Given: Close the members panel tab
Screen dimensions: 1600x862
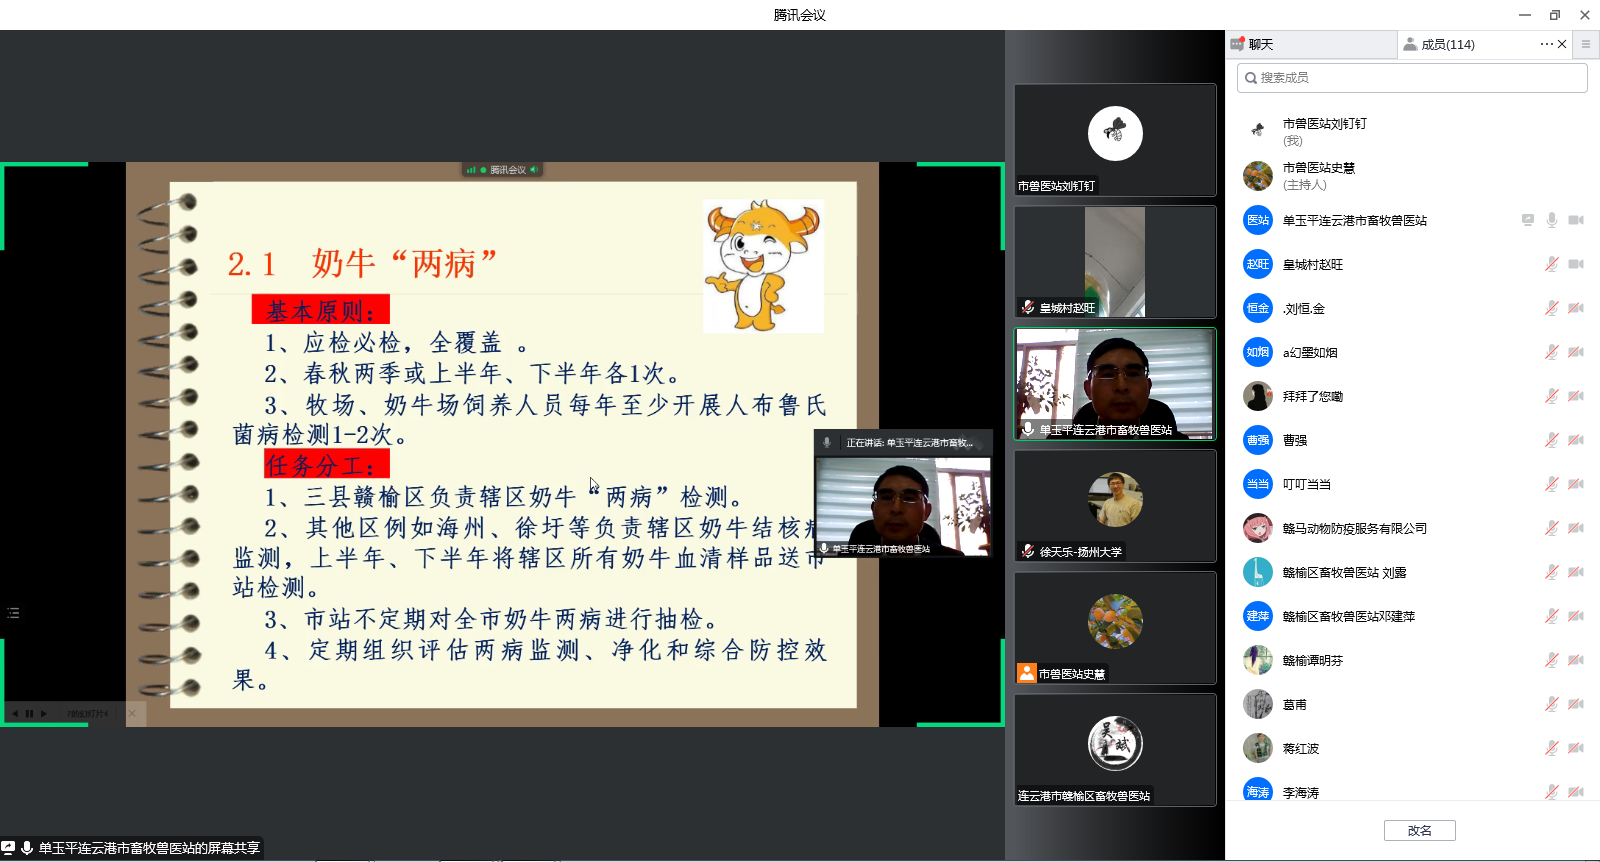Looking at the screenshot, I should point(1562,44).
